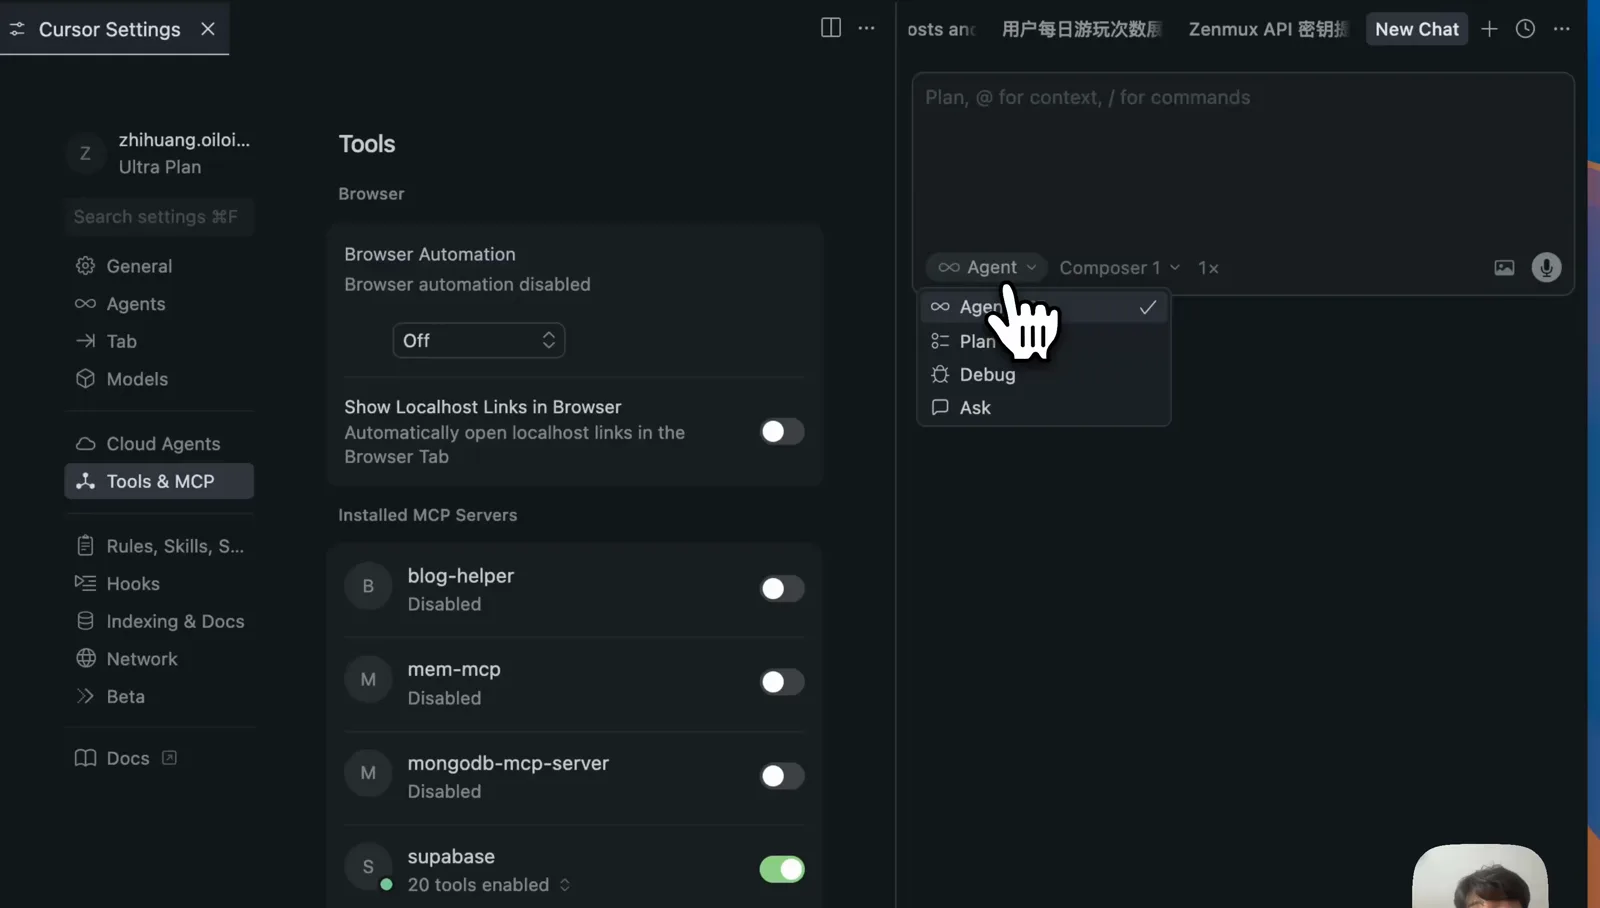Open the Composer 1 model dropdown

(1120, 268)
